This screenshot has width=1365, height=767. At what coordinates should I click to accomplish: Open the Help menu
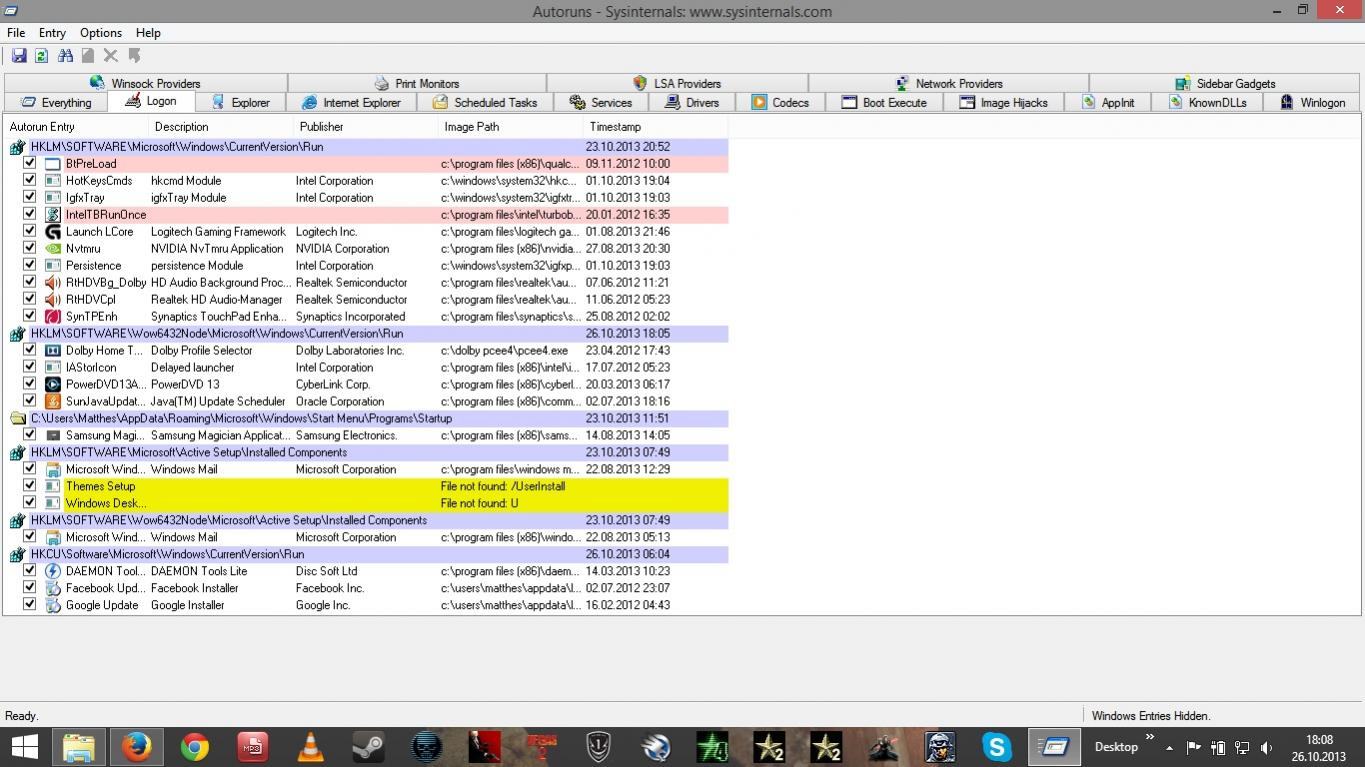(x=148, y=33)
